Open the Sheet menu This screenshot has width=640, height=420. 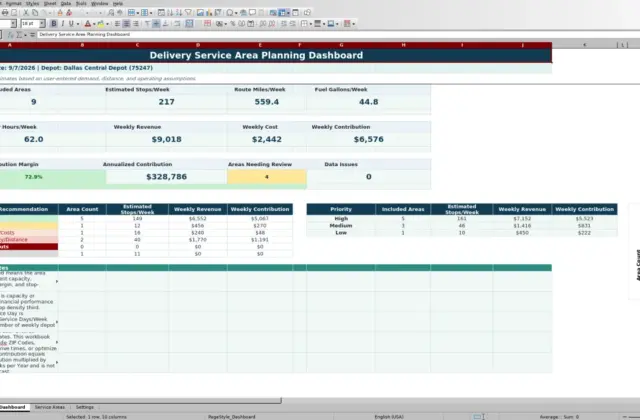click(50, 3)
